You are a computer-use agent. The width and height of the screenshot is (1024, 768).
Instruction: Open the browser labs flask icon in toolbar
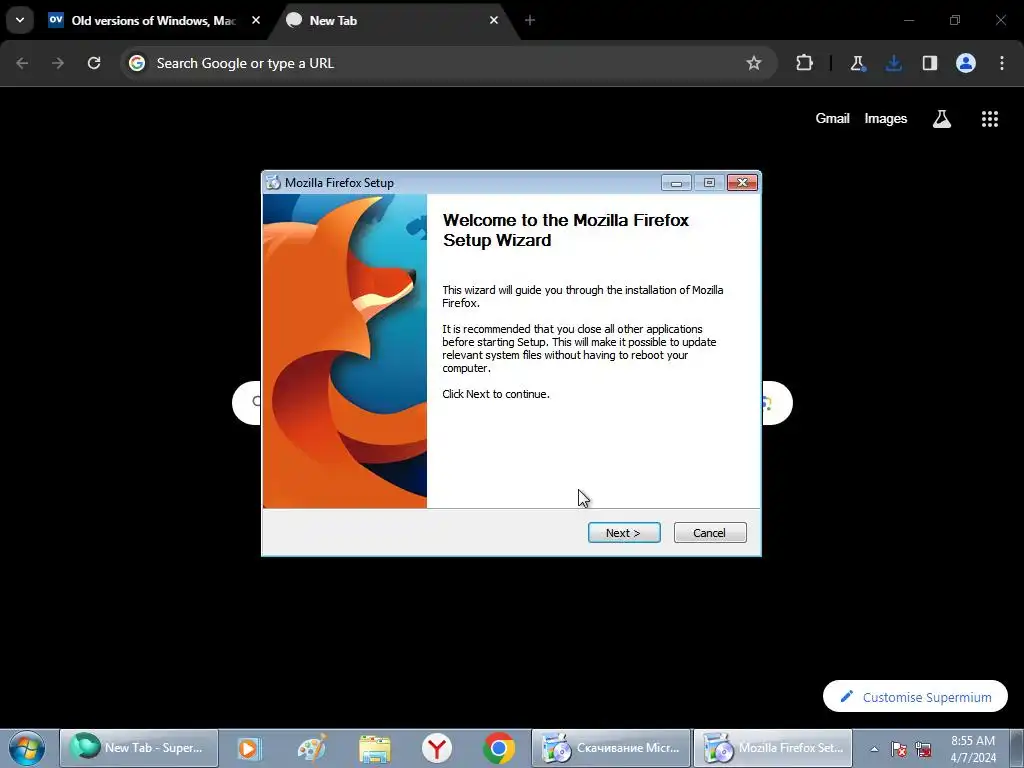[857, 63]
